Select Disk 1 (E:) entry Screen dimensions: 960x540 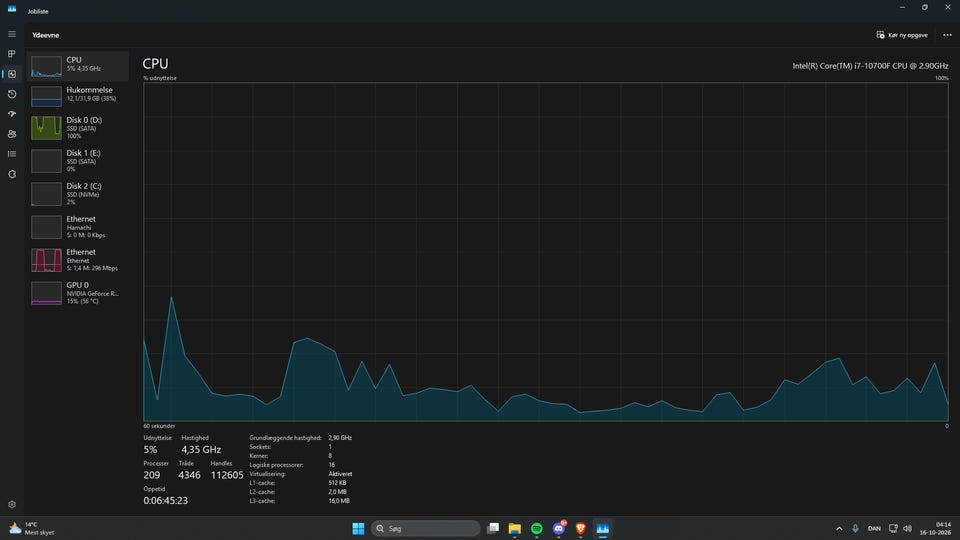click(78, 160)
